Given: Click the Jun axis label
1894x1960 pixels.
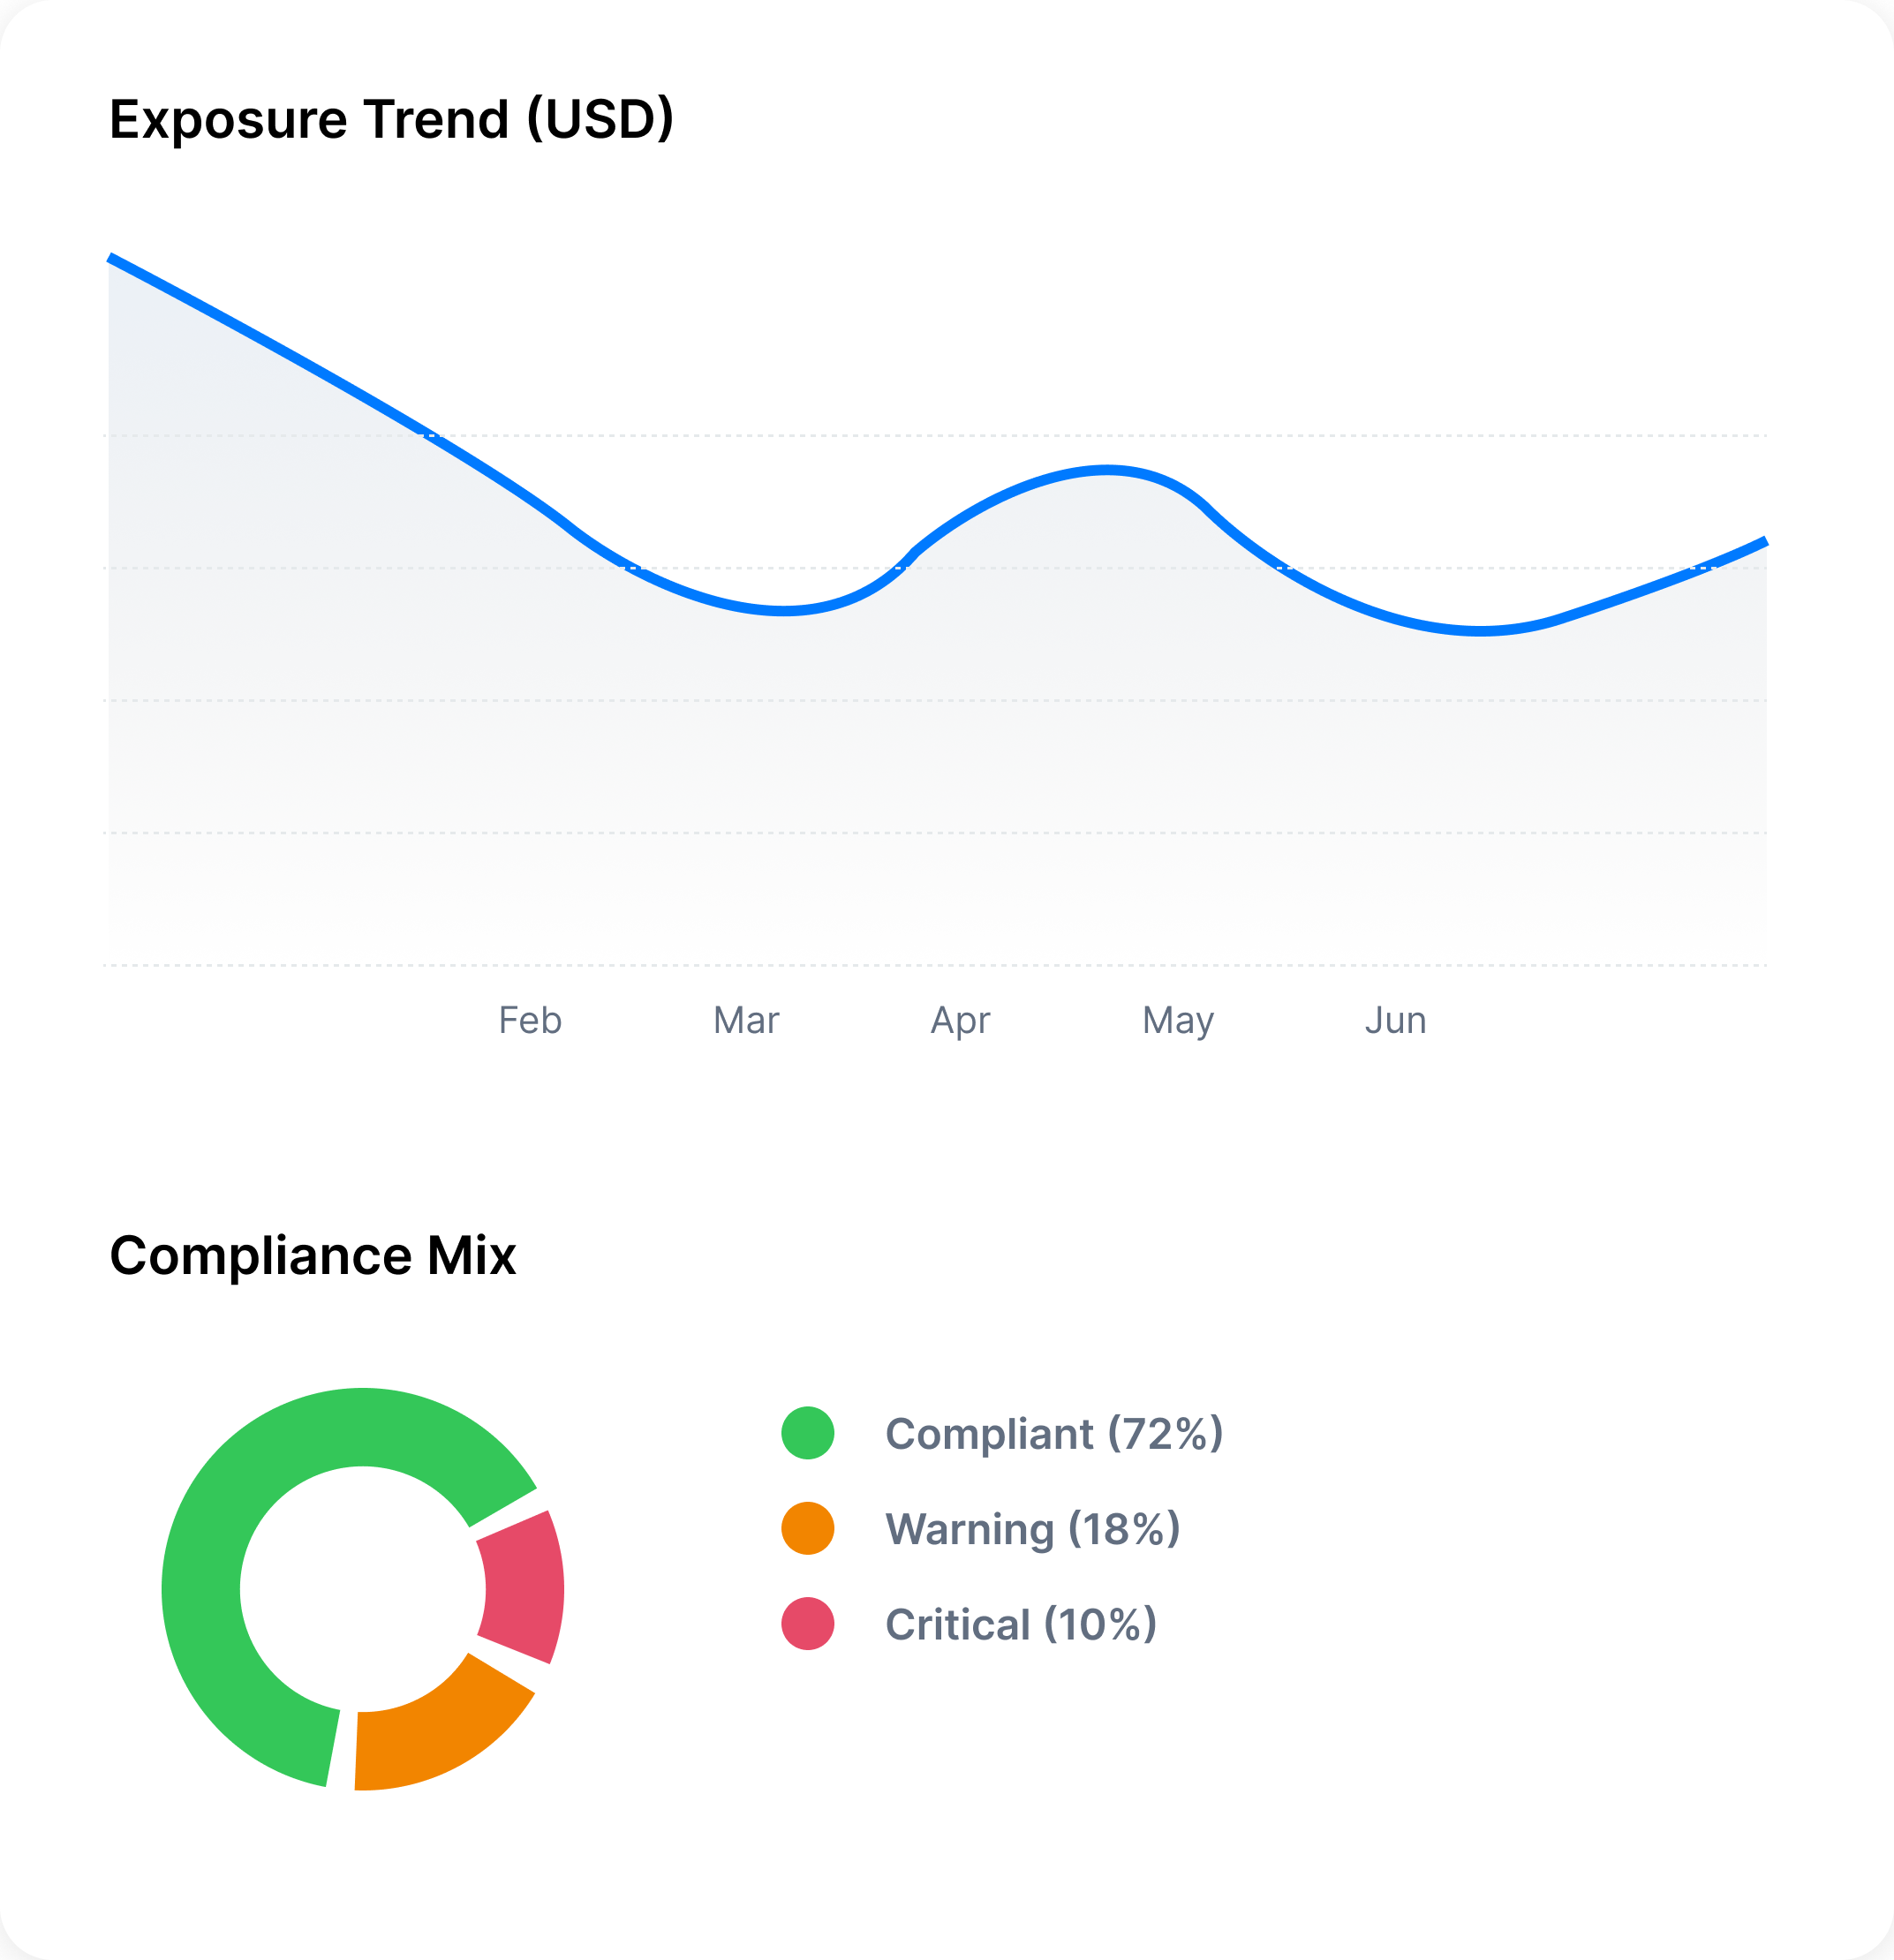Looking at the screenshot, I should 1395,1020.
